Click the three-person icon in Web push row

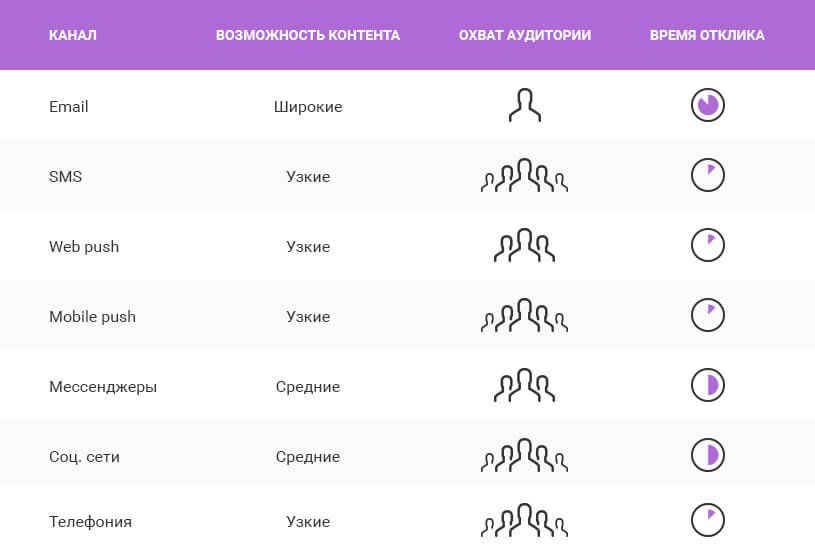(524, 245)
